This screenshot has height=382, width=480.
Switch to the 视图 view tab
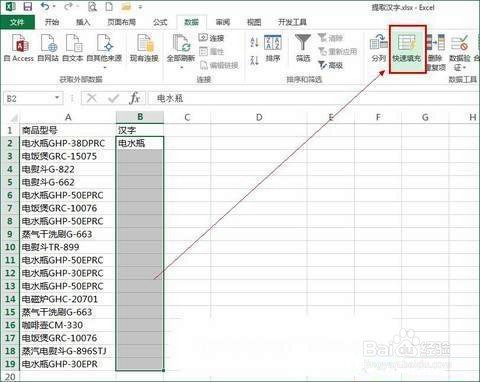(x=254, y=22)
